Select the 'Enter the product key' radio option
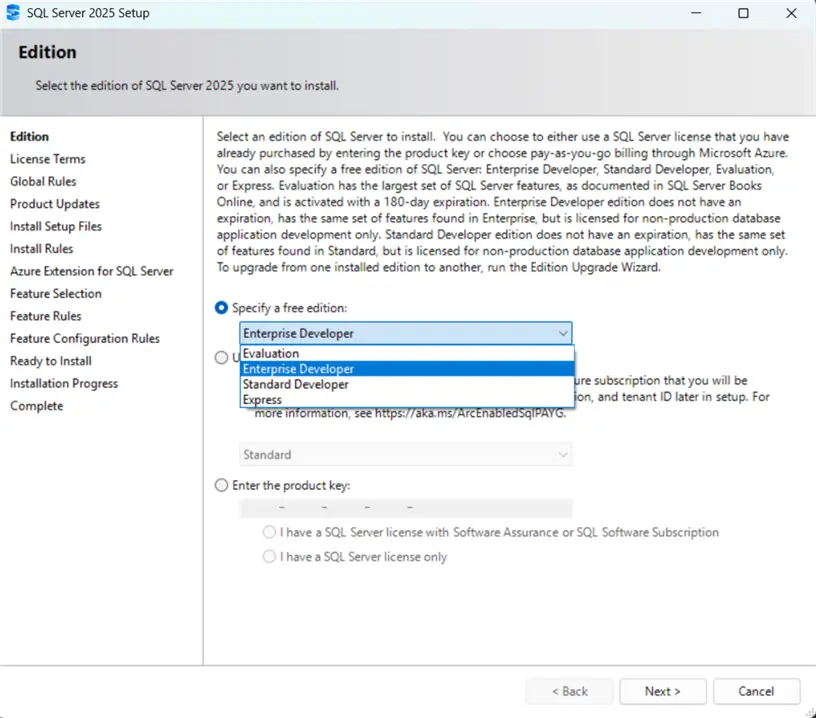Viewport: 816px width, 718px height. (x=221, y=485)
